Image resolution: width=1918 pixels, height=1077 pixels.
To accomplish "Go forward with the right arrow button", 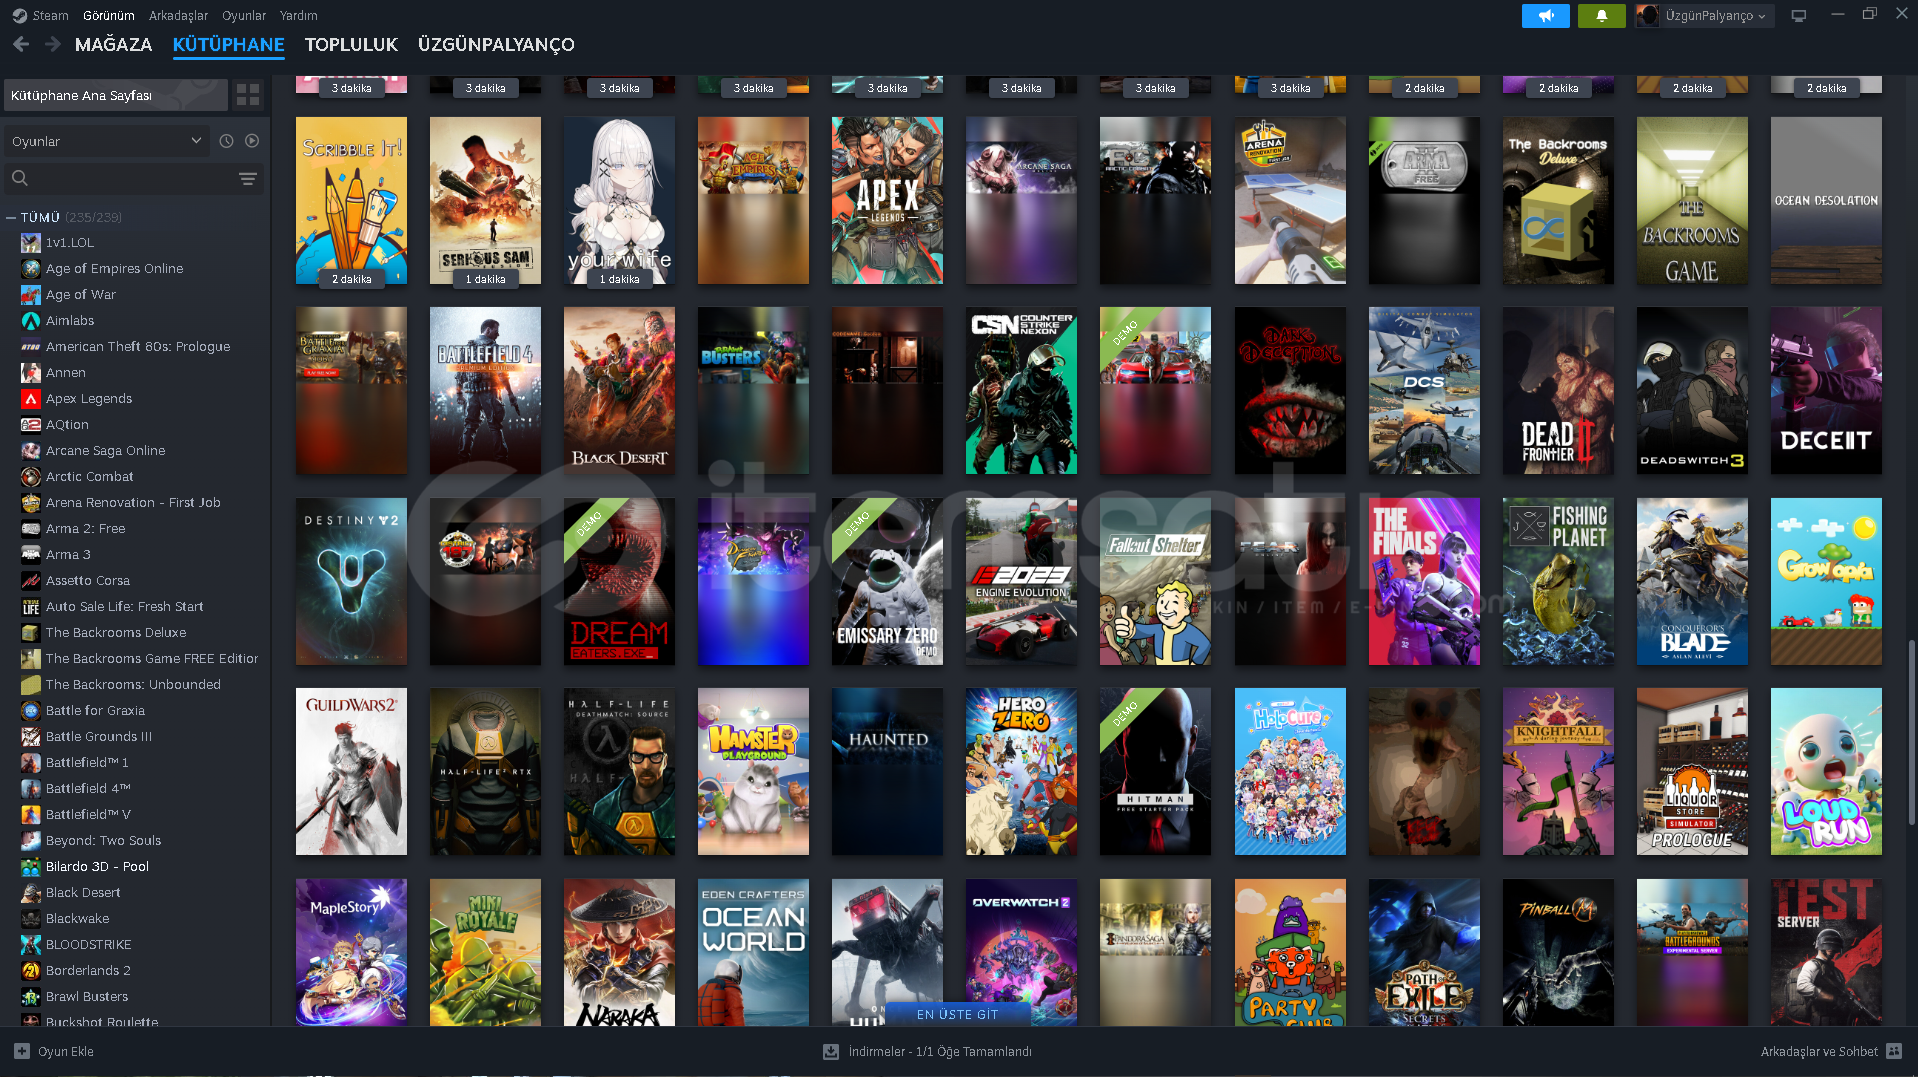I will tap(53, 44).
